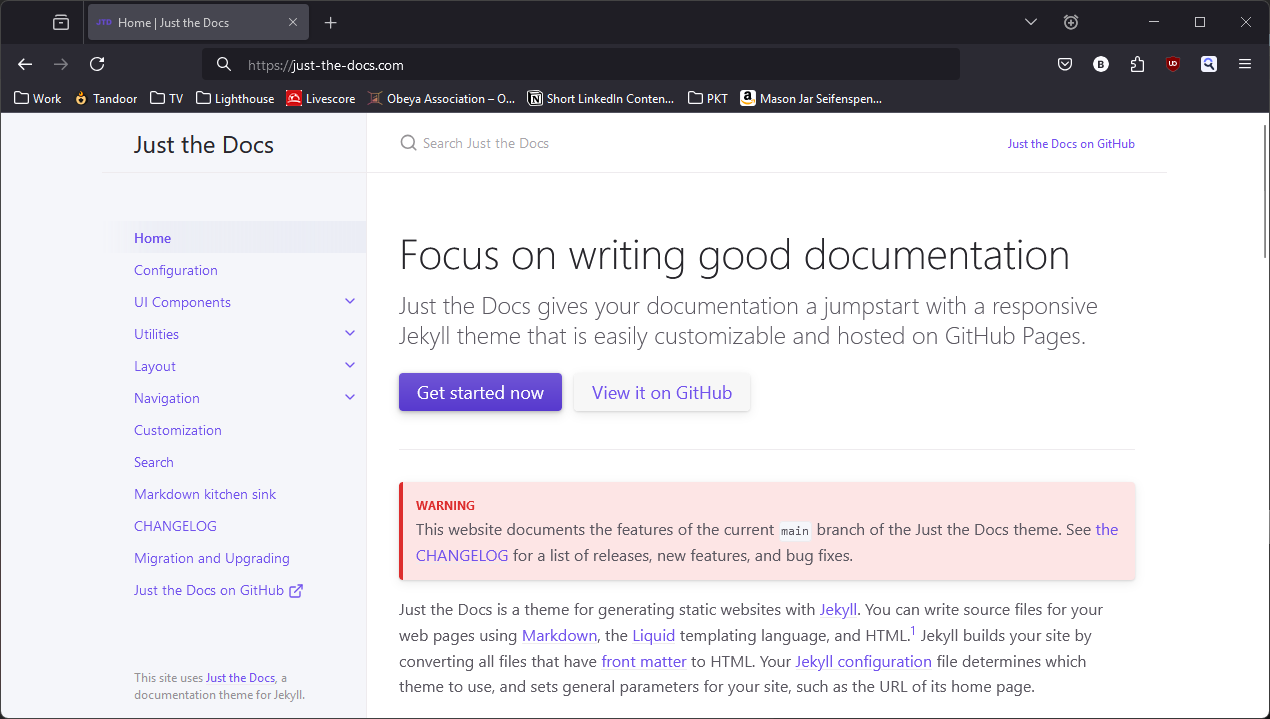Expand the Layout chevron
Screen dimensions: 1270x719
coord(350,366)
